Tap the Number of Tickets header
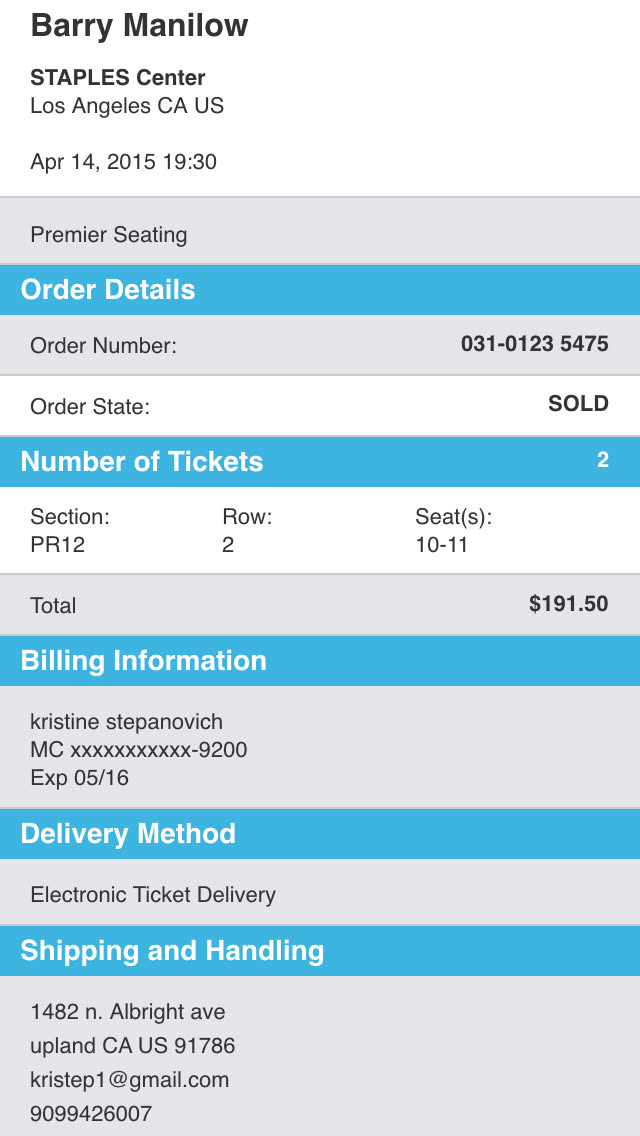This screenshot has width=640, height=1136. coord(142,462)
